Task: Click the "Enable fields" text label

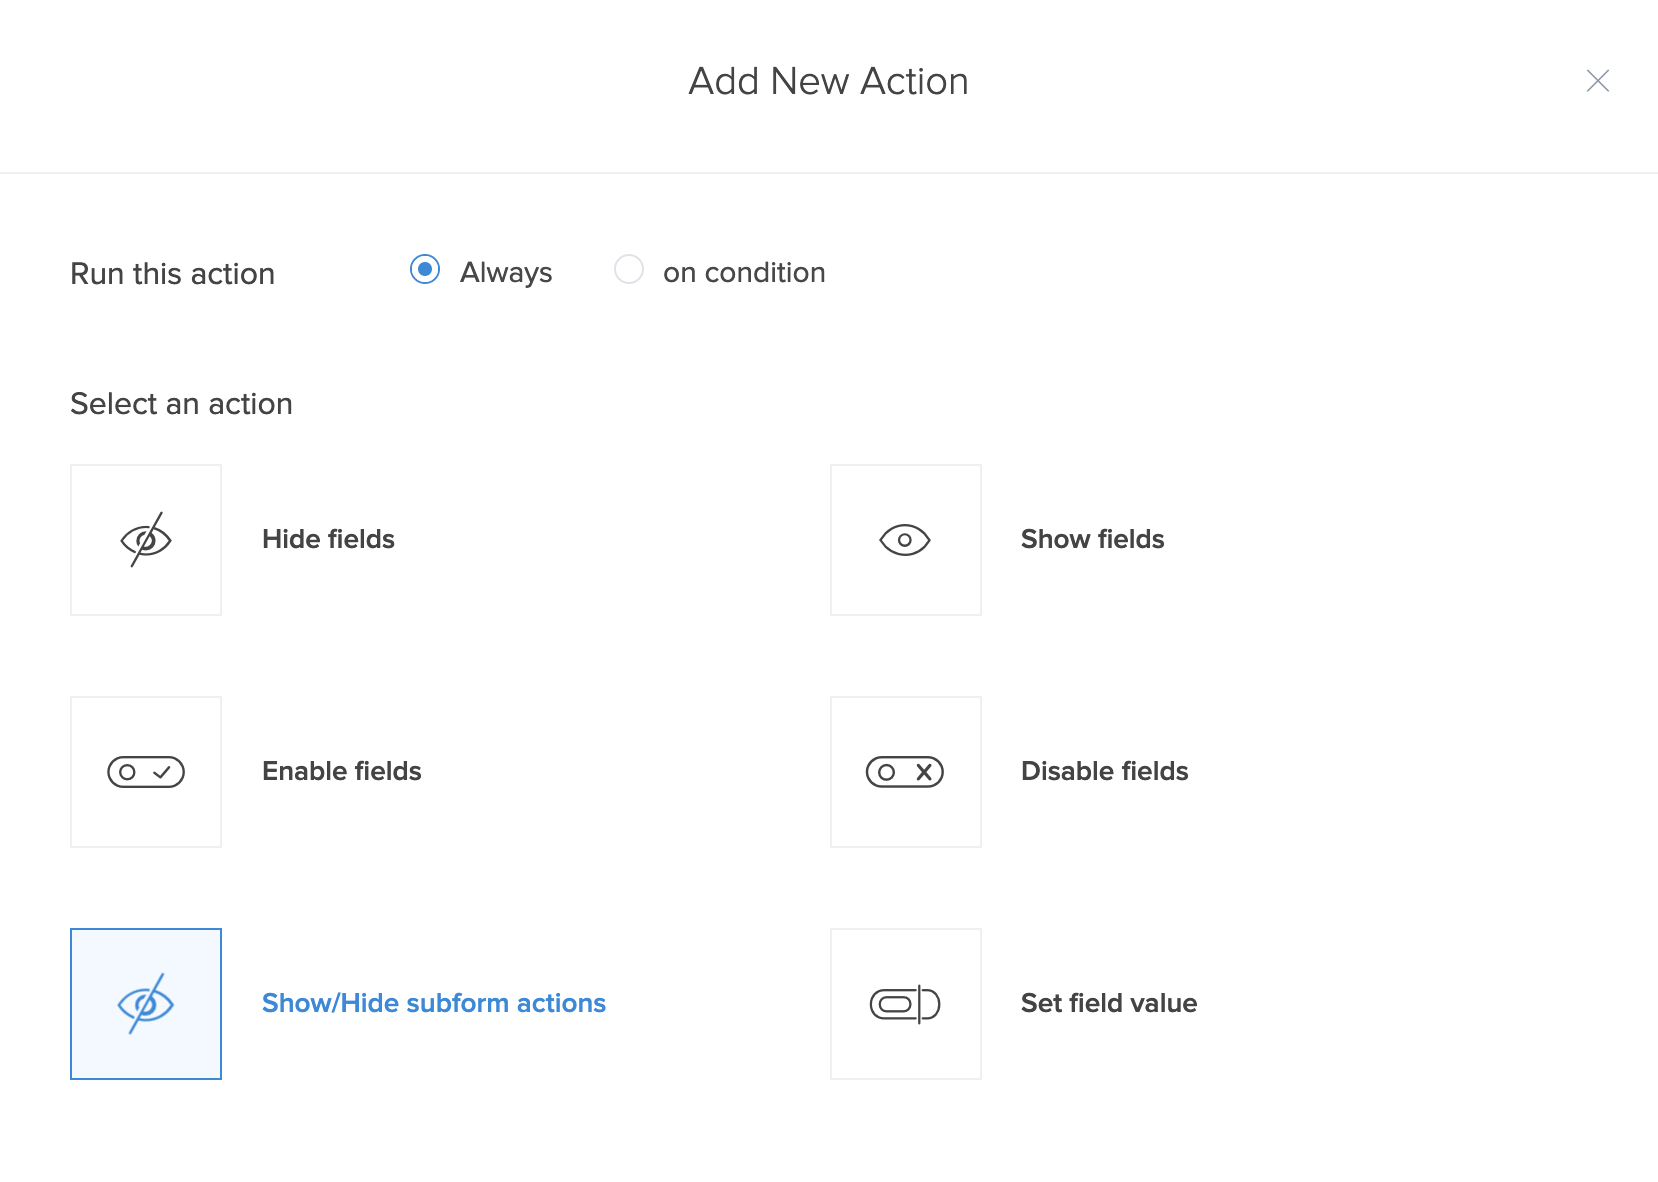Action: [341, 771]
